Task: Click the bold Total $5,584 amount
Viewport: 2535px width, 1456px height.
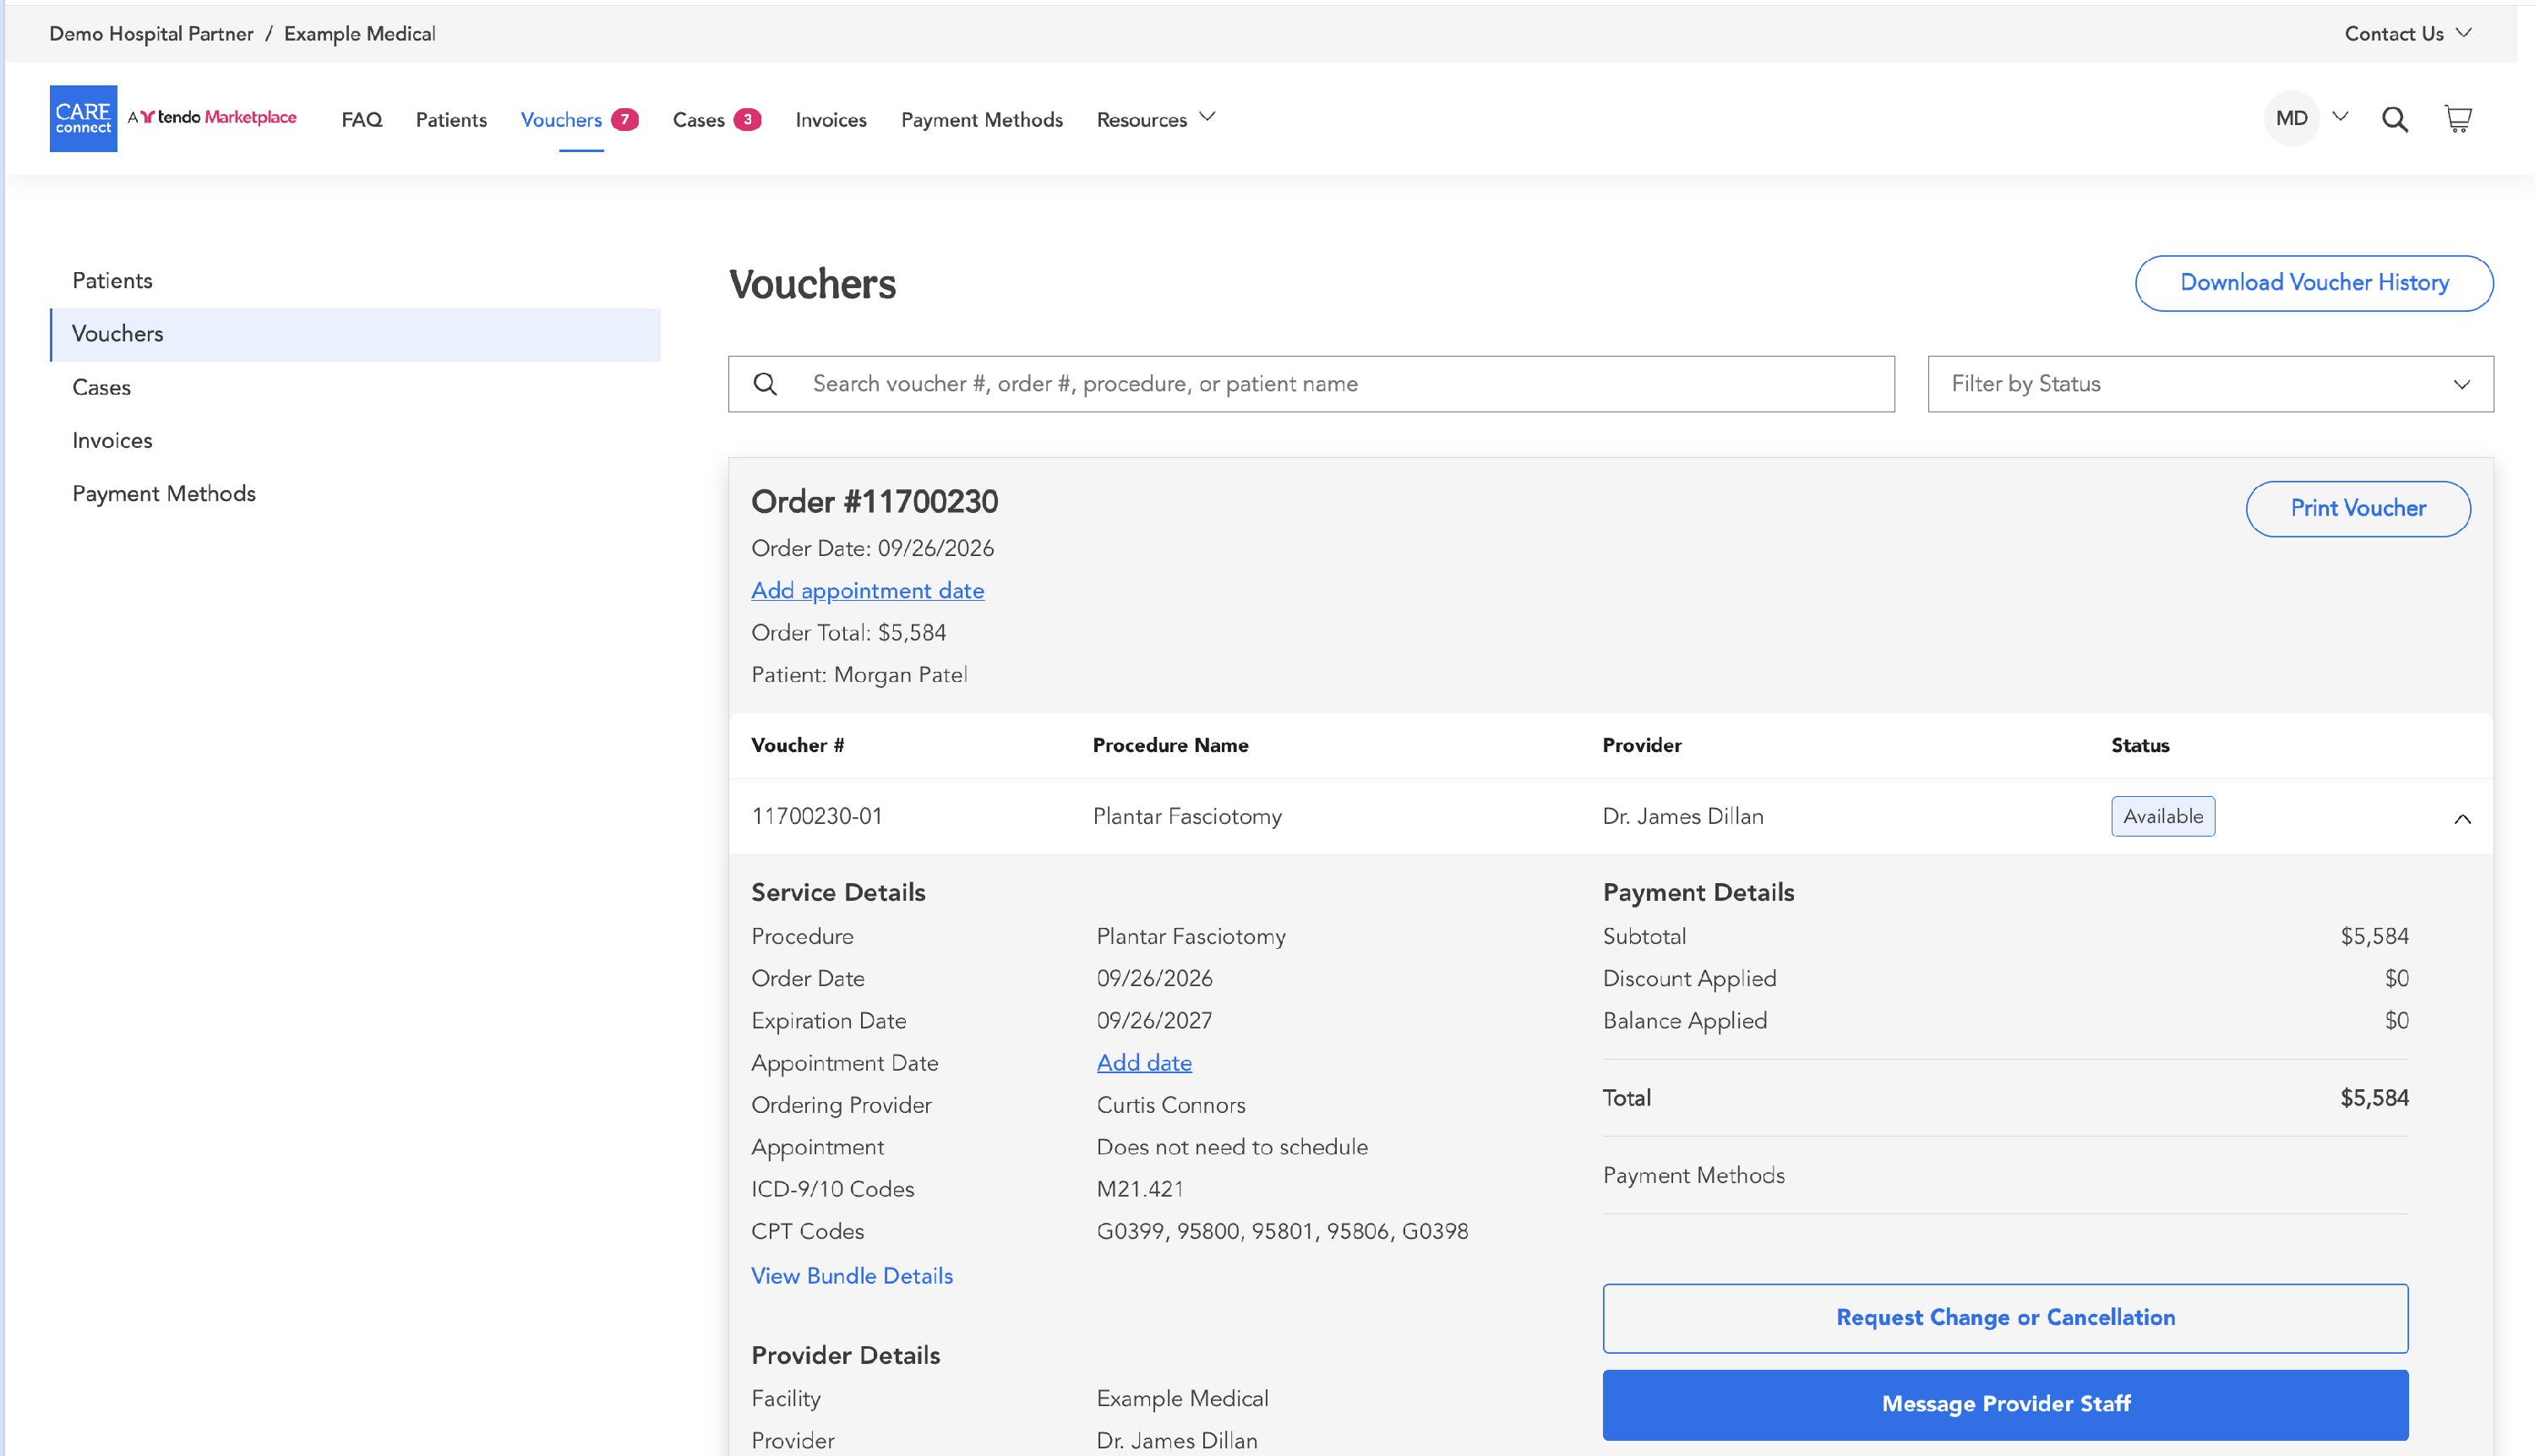Action: (2374, 1098)
